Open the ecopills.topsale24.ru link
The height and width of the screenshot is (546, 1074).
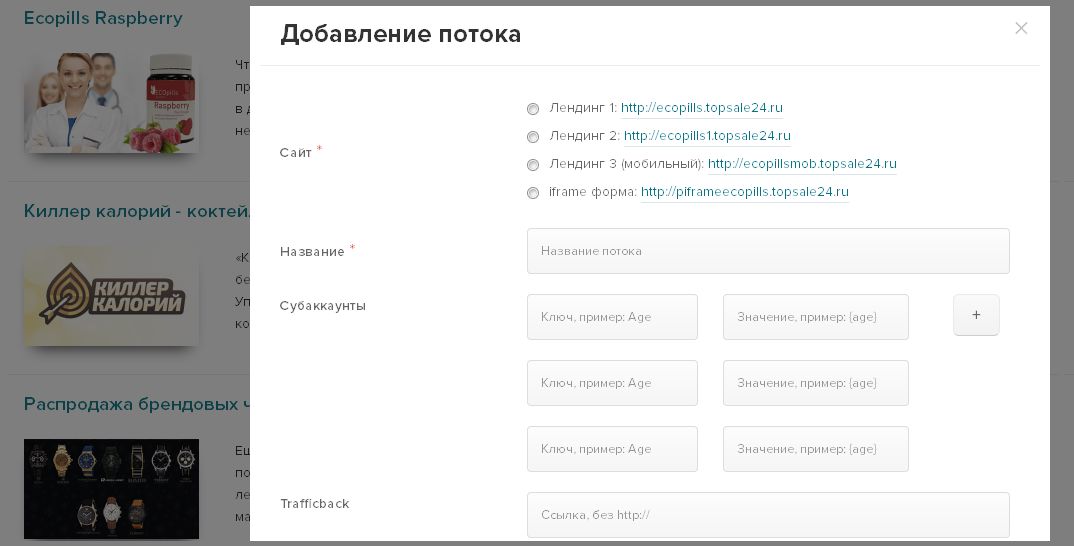[x=701, y=108]
